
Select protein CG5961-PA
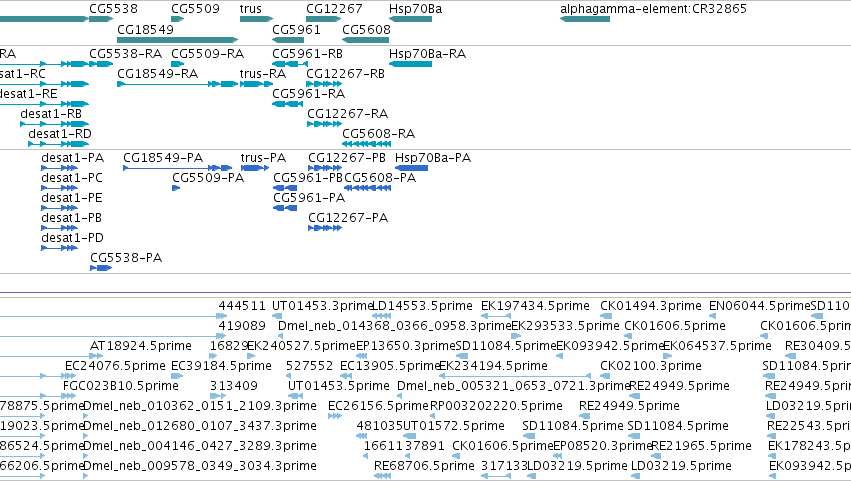[x=309, y=198]
